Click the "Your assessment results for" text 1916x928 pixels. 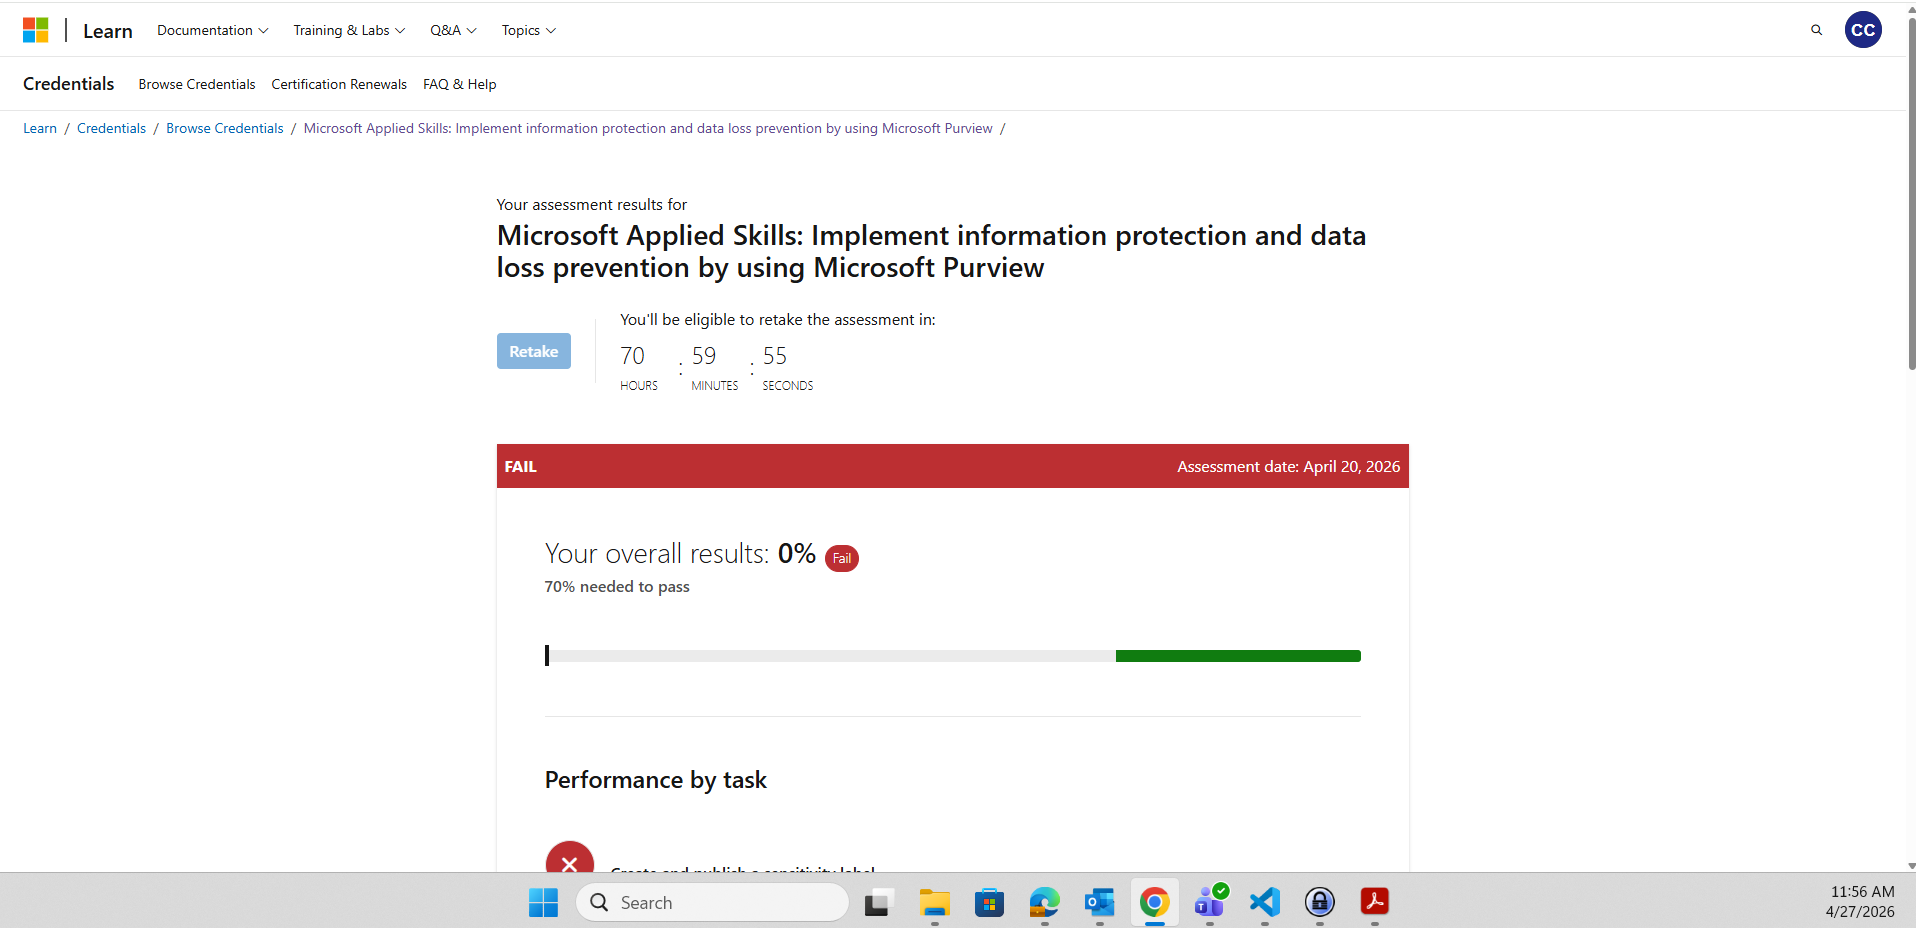(592, 205)
